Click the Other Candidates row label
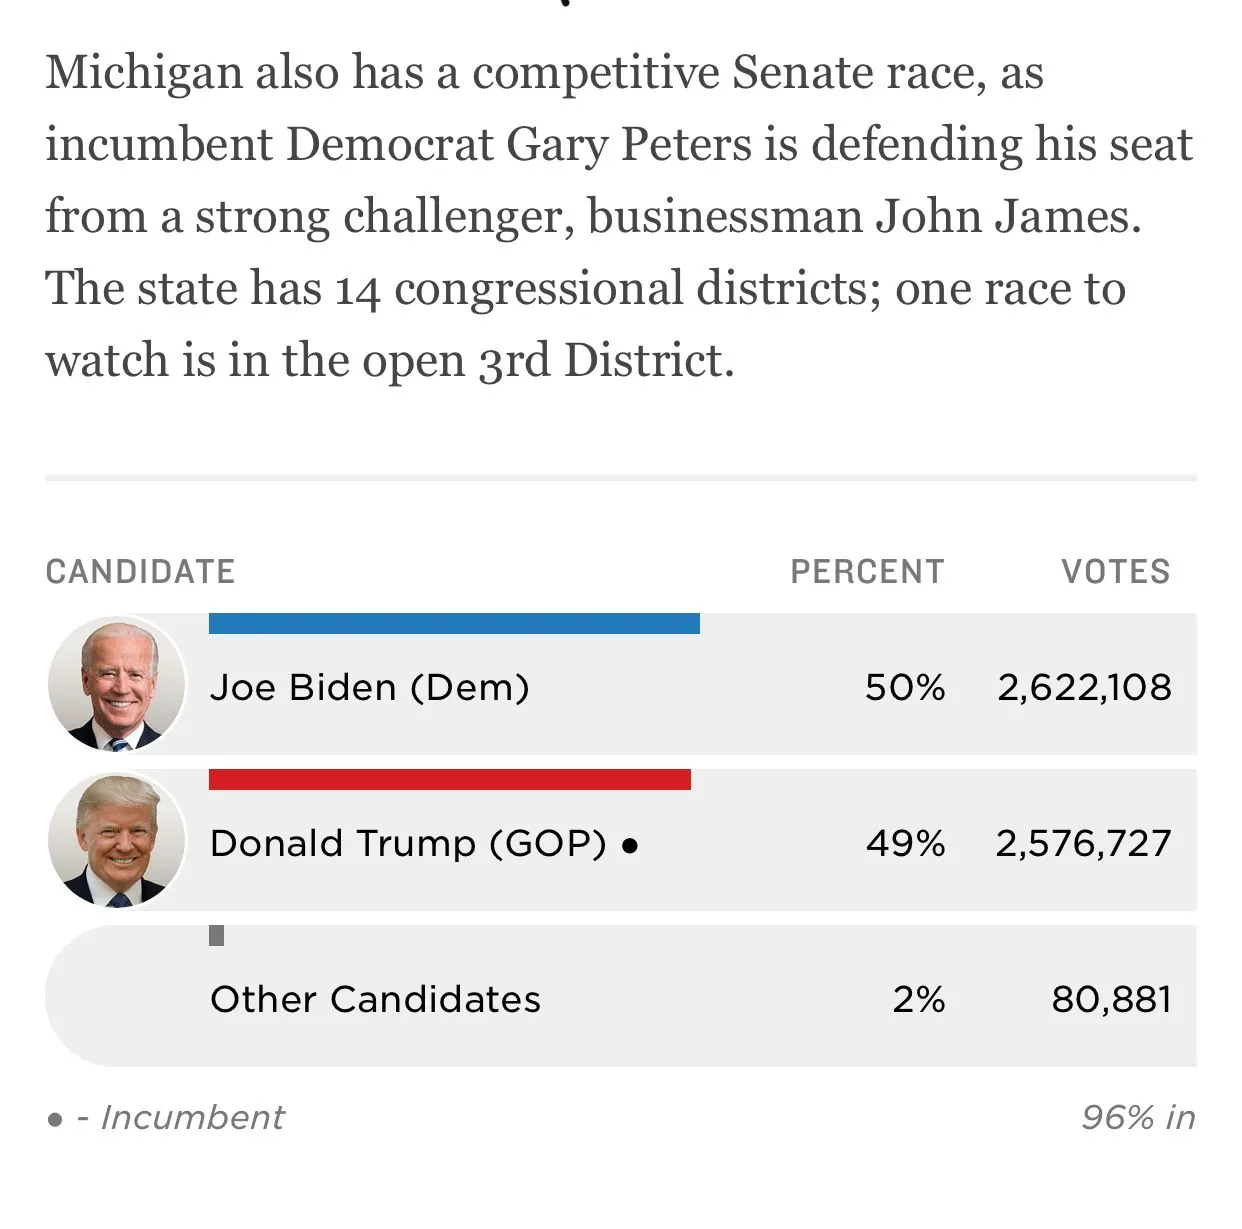This screenshot has width=1242, height=1229. click(375, 999)
